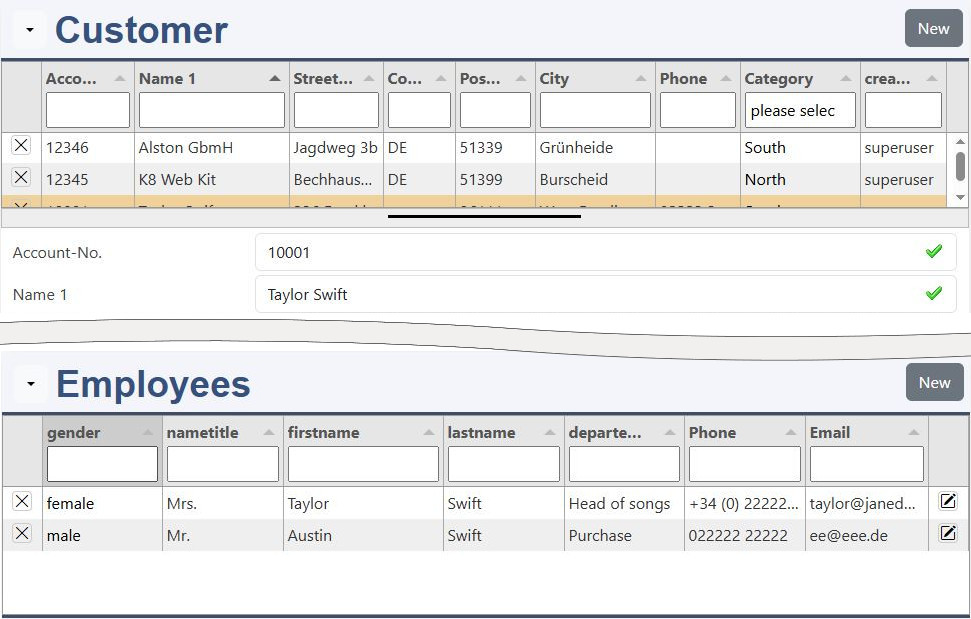Open the Category filter dropdown
The image size is (971, 619).
(799, 110)
